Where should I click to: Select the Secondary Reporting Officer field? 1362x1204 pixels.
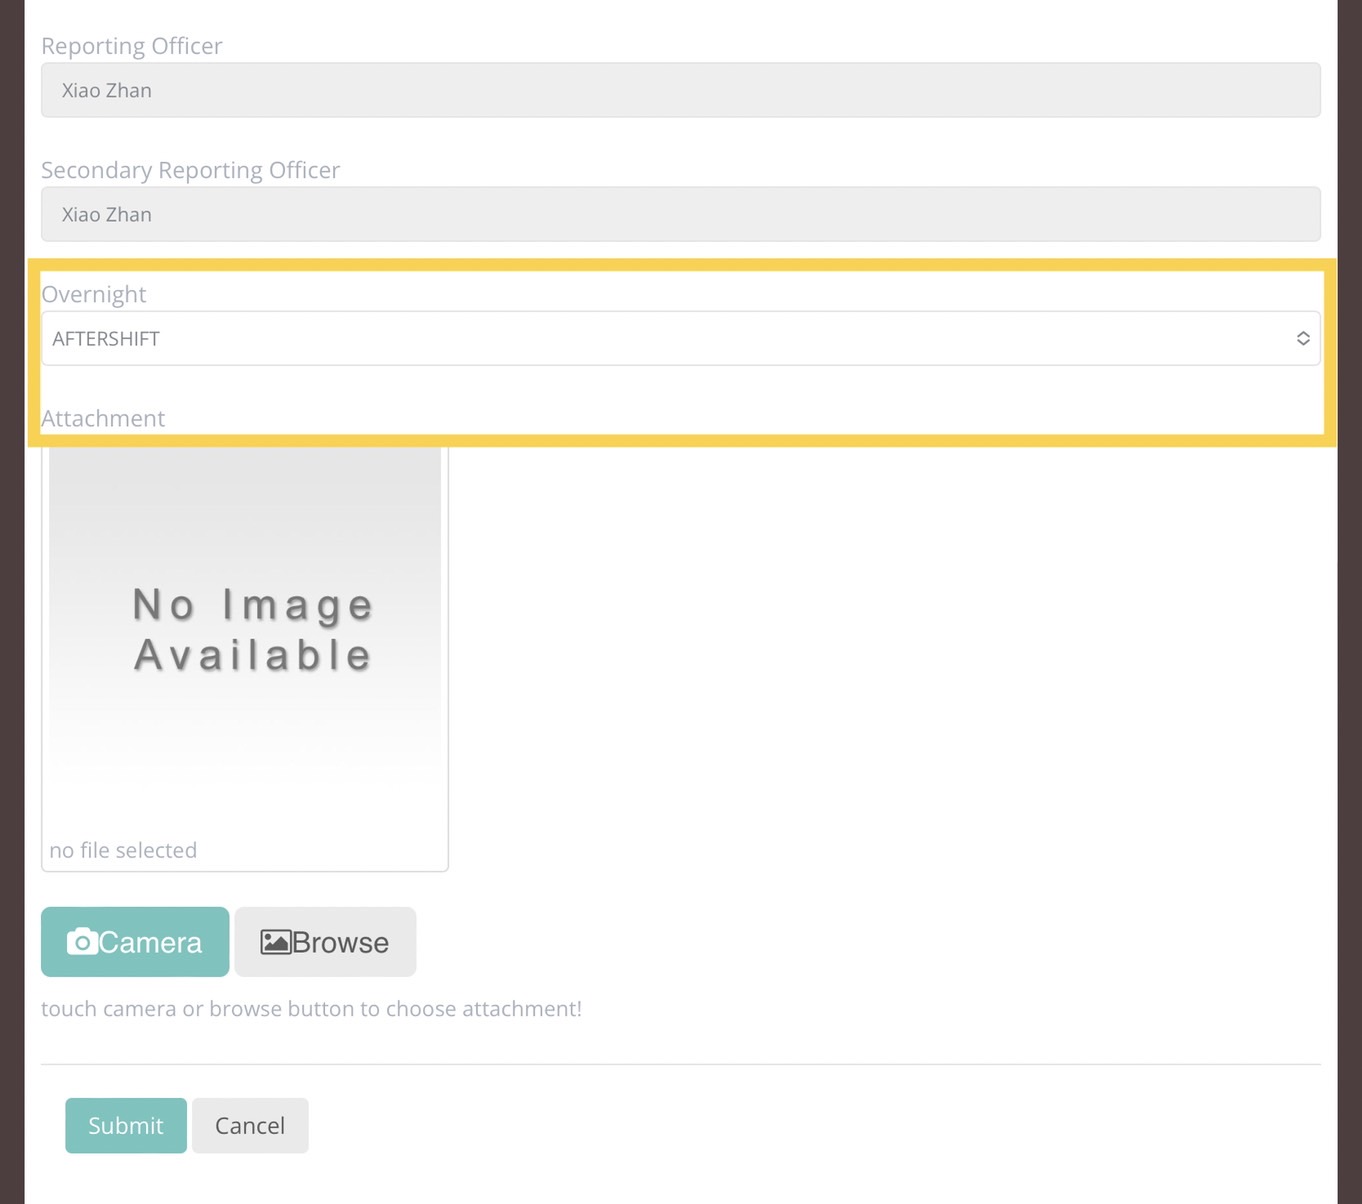pyautogui.click(x=680, y=215)
